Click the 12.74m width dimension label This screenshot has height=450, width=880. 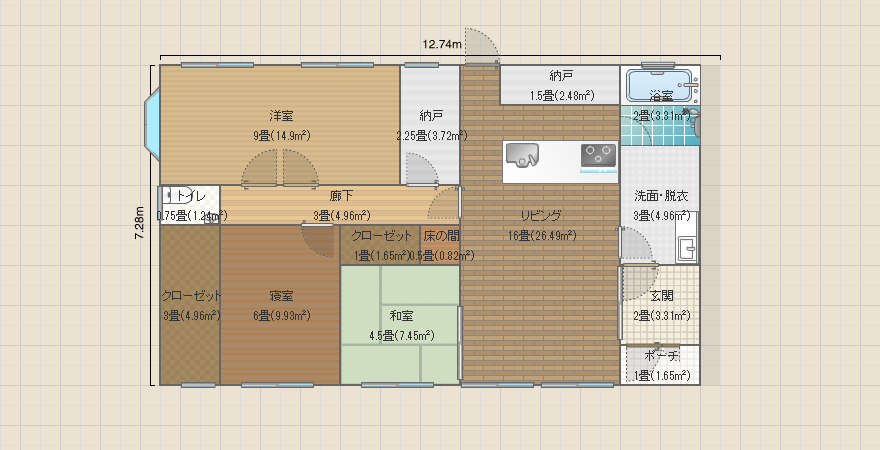(441, 44)
